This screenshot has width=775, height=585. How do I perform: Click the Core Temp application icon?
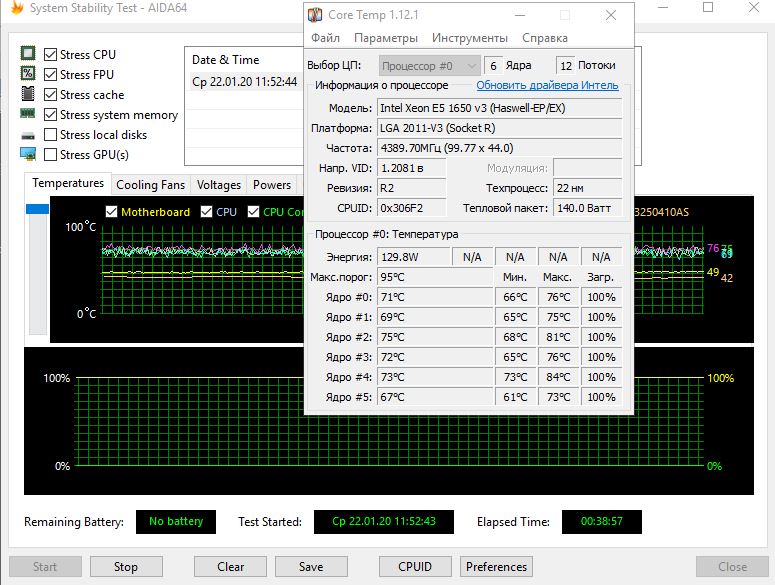coord(315,15)
